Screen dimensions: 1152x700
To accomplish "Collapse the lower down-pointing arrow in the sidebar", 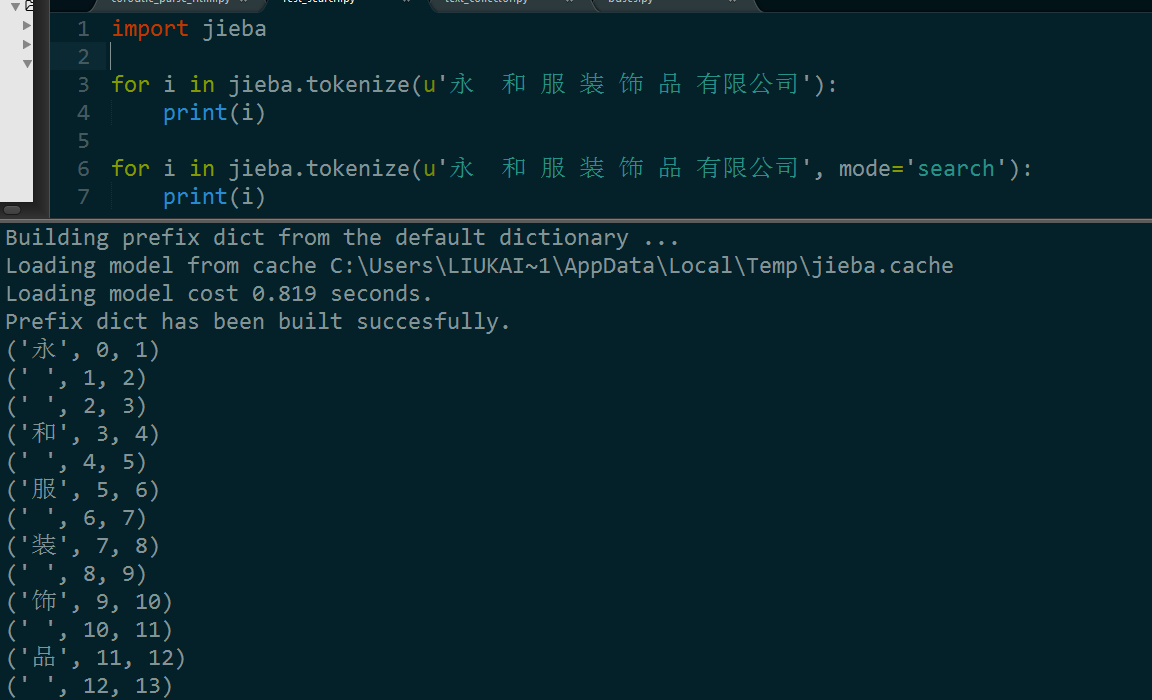I will click(26, 63).
